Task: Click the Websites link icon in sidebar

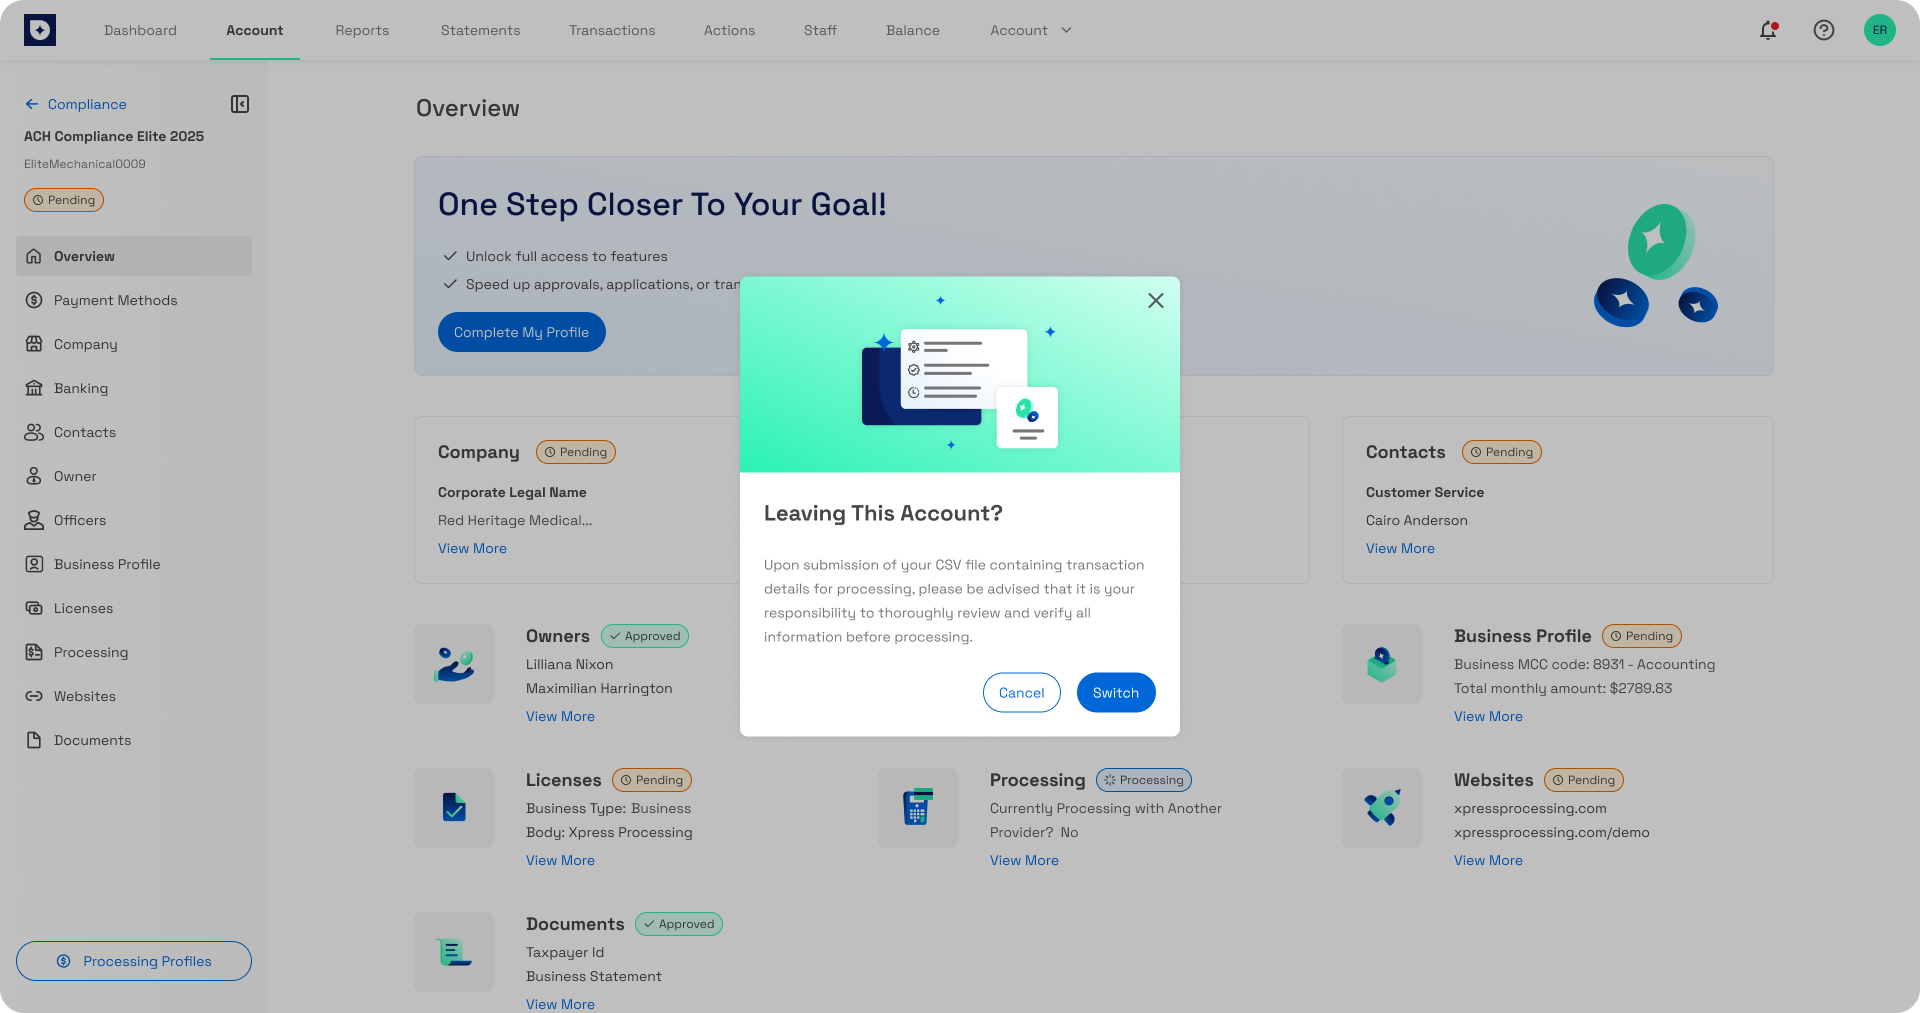Action: tap(33, 696)
